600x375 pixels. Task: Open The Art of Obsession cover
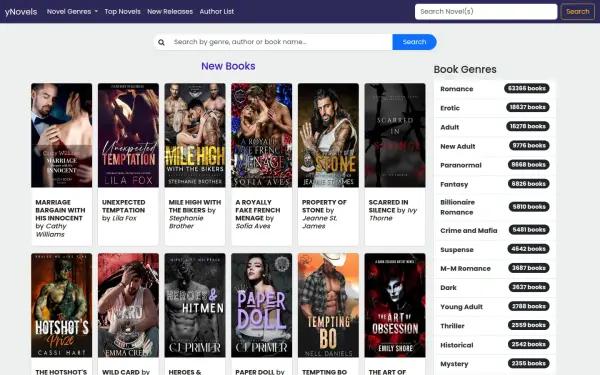tap(395, 305)
